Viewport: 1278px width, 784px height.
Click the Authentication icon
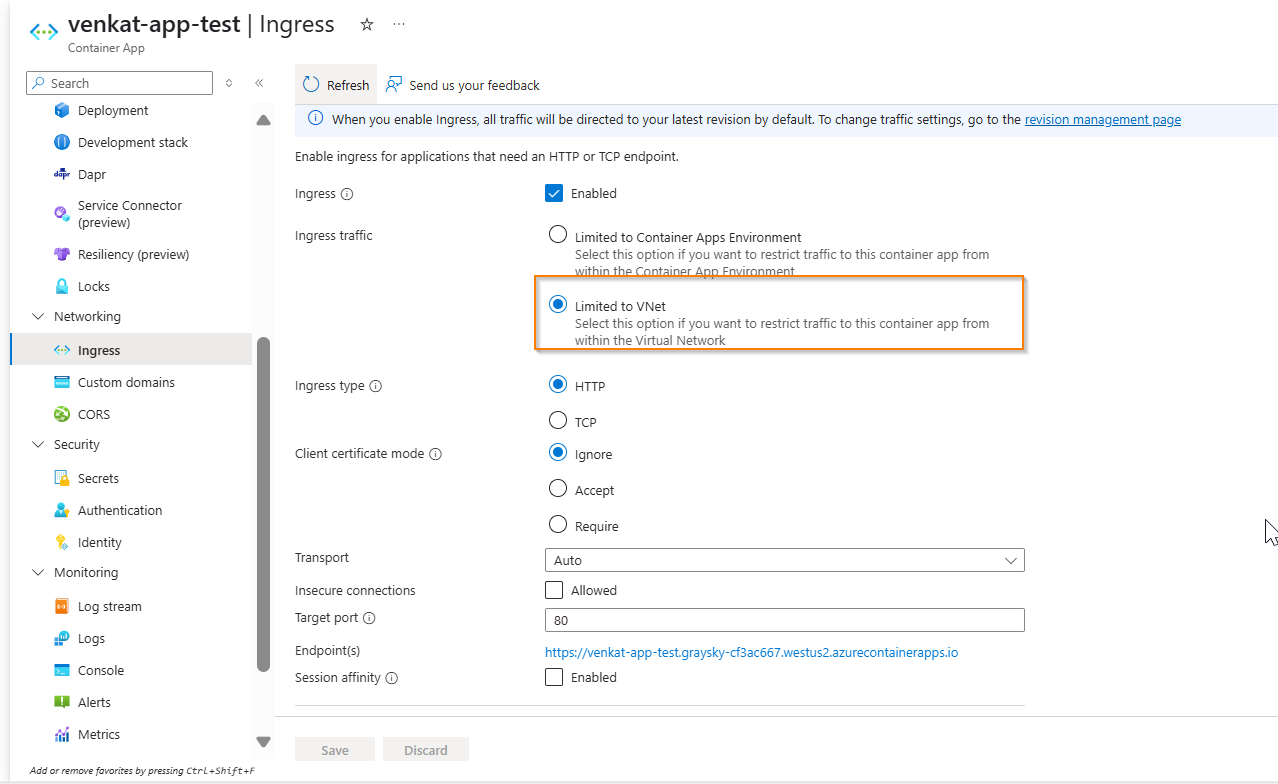point(61,511)
